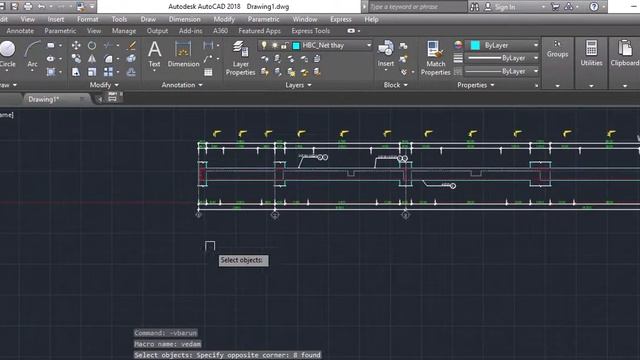The image size is (640, 360).
Task: Open the Help menu
Action: [x=371, y=19]
